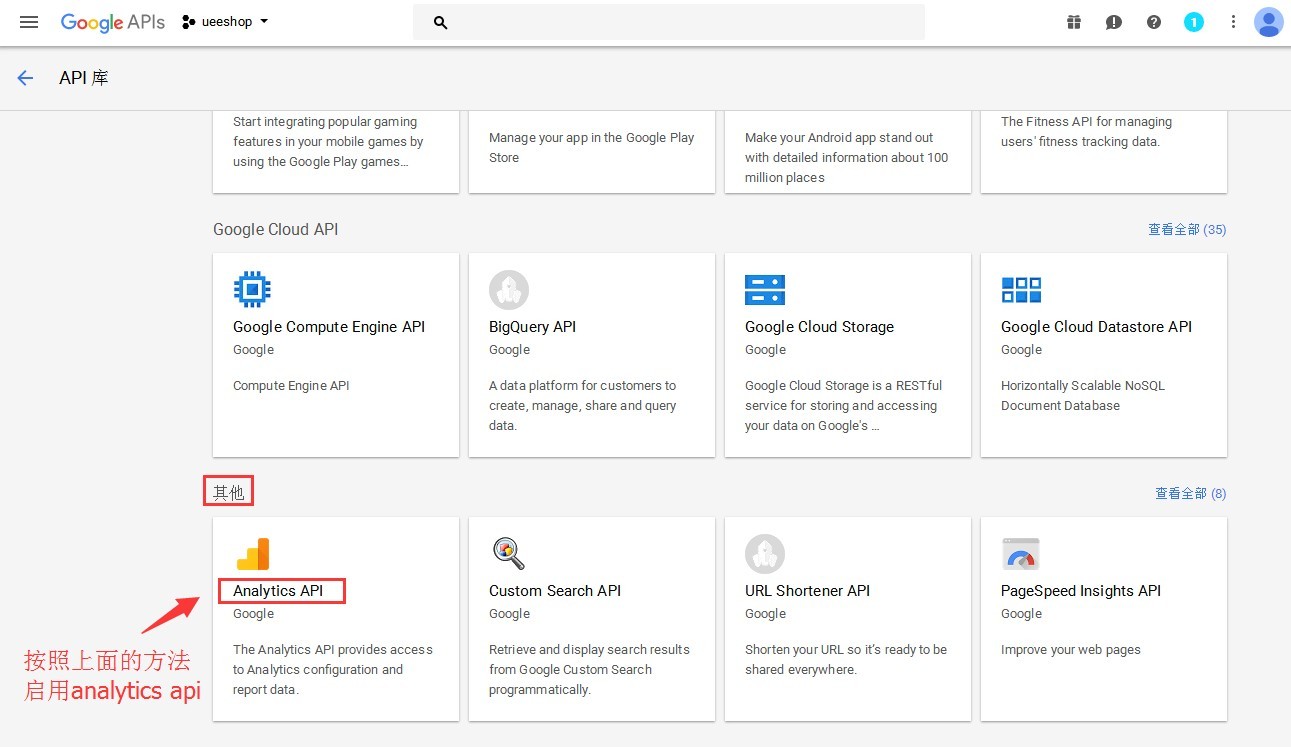This screenshot has width=1291, height=747.
Task: Click 'The Analytics API provides access' description
Action: [x=333, y=670]
